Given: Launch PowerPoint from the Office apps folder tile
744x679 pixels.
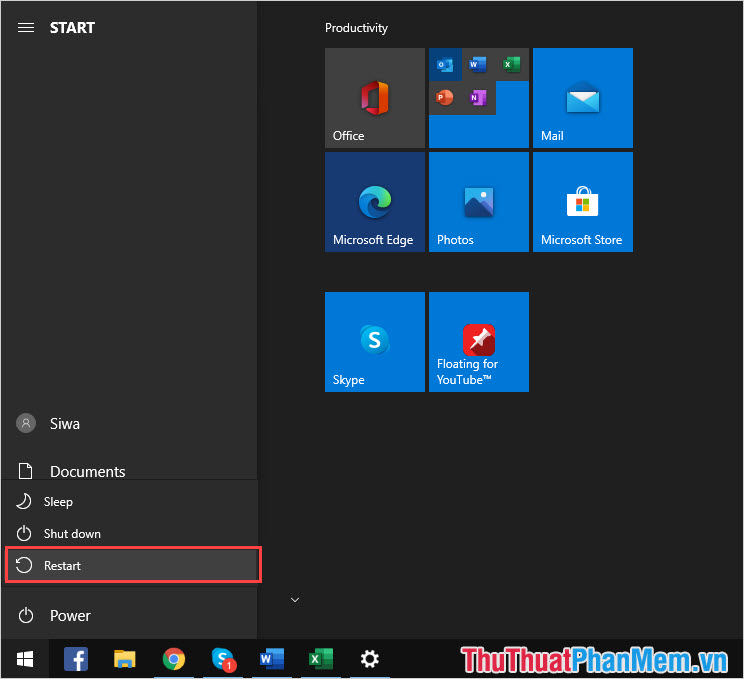Looking at the screenshot, I should point(445,98).
